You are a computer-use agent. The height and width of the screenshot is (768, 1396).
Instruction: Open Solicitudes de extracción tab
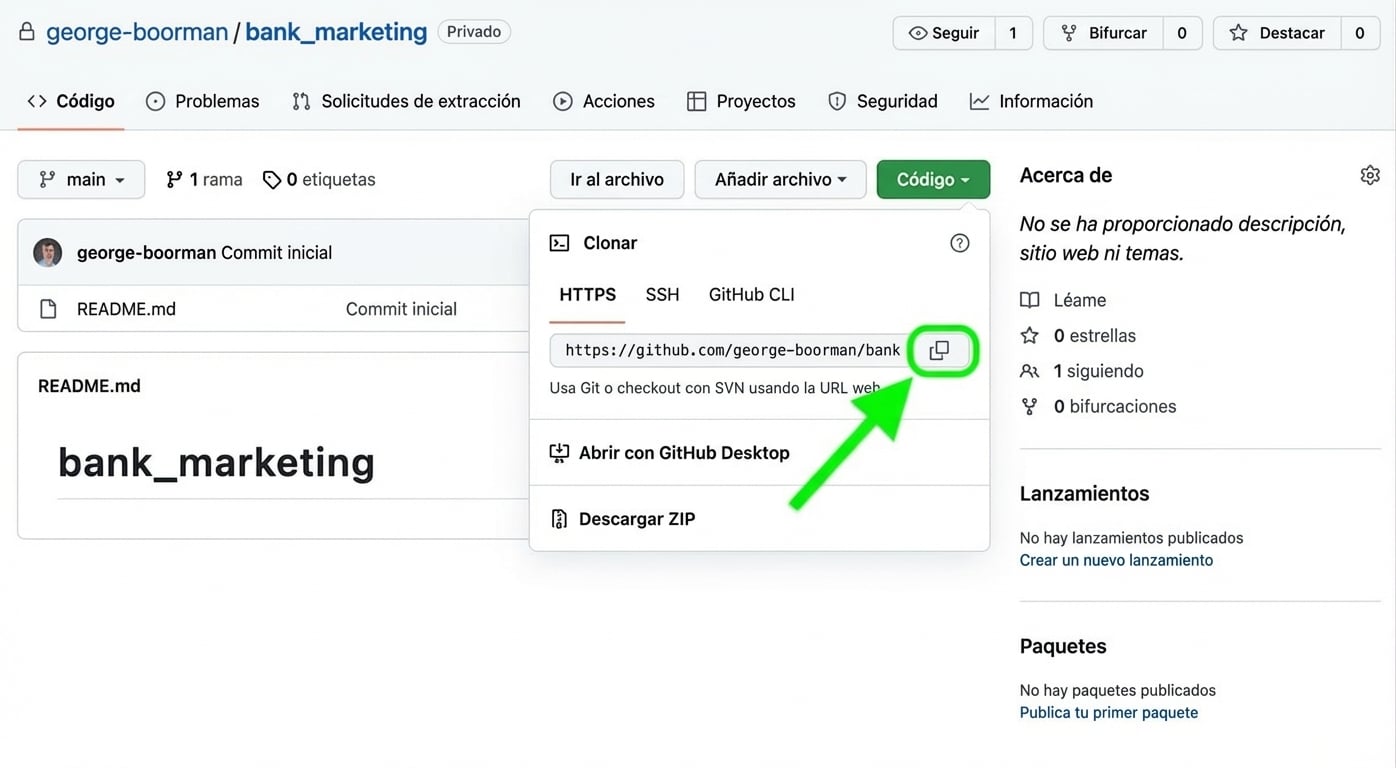pyautogui.click(x=406, y=101)
